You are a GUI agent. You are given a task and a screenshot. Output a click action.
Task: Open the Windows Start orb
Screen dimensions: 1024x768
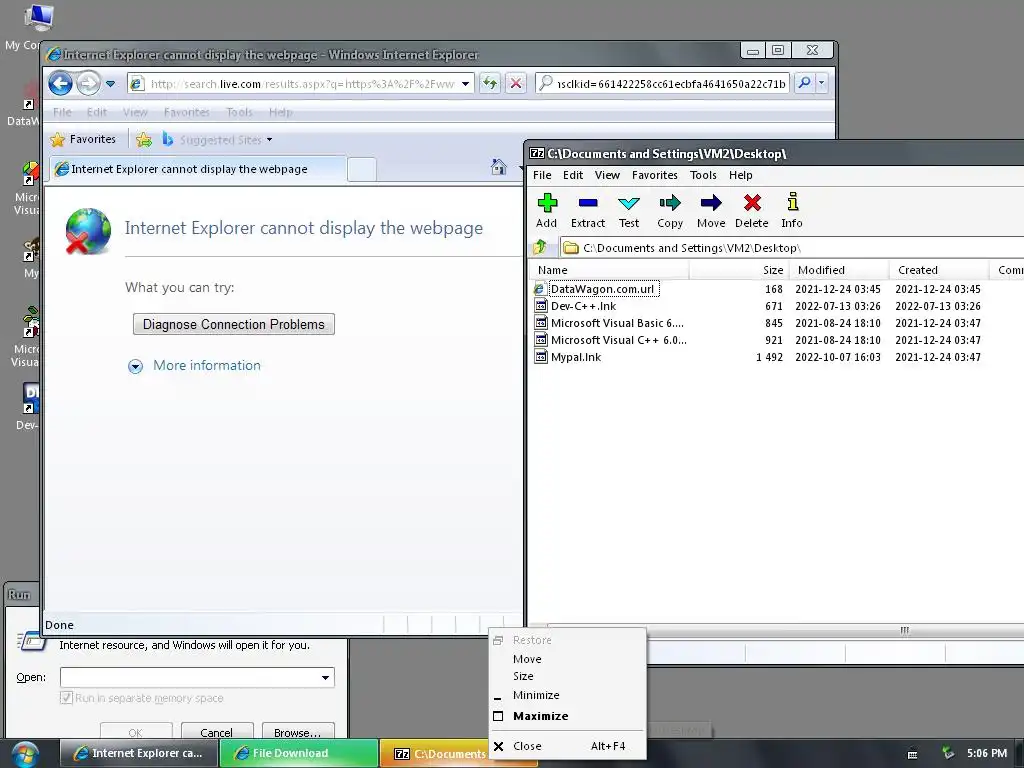pyautogui.click(x=25, y=754)
